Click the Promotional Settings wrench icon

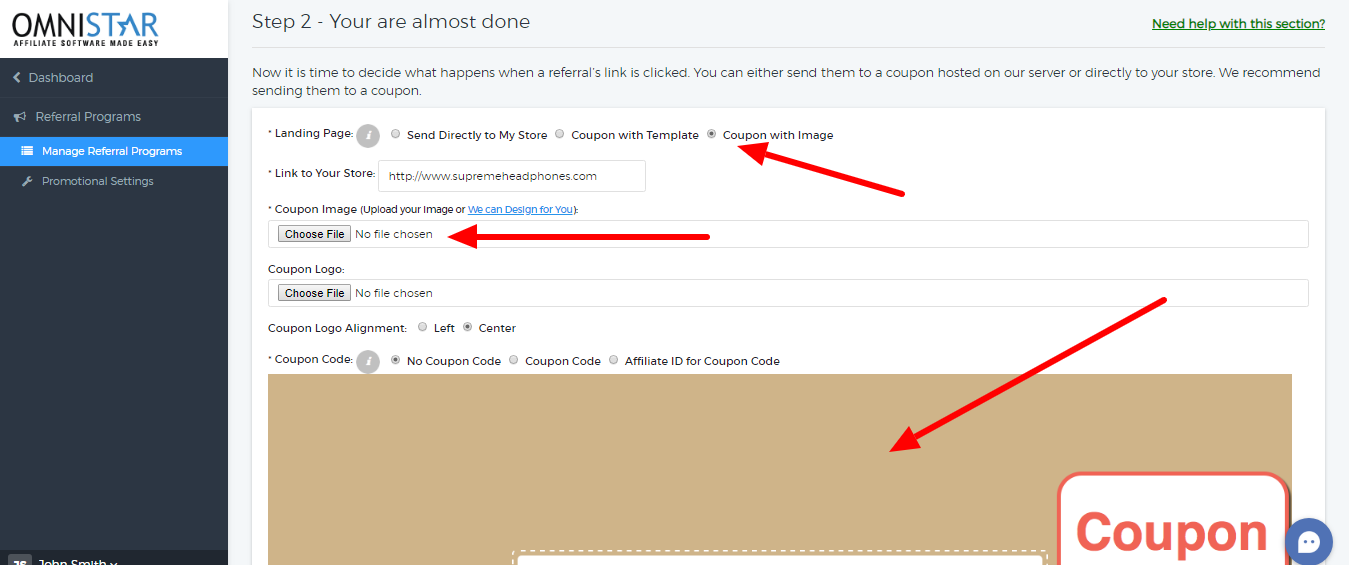click(28, 181)
